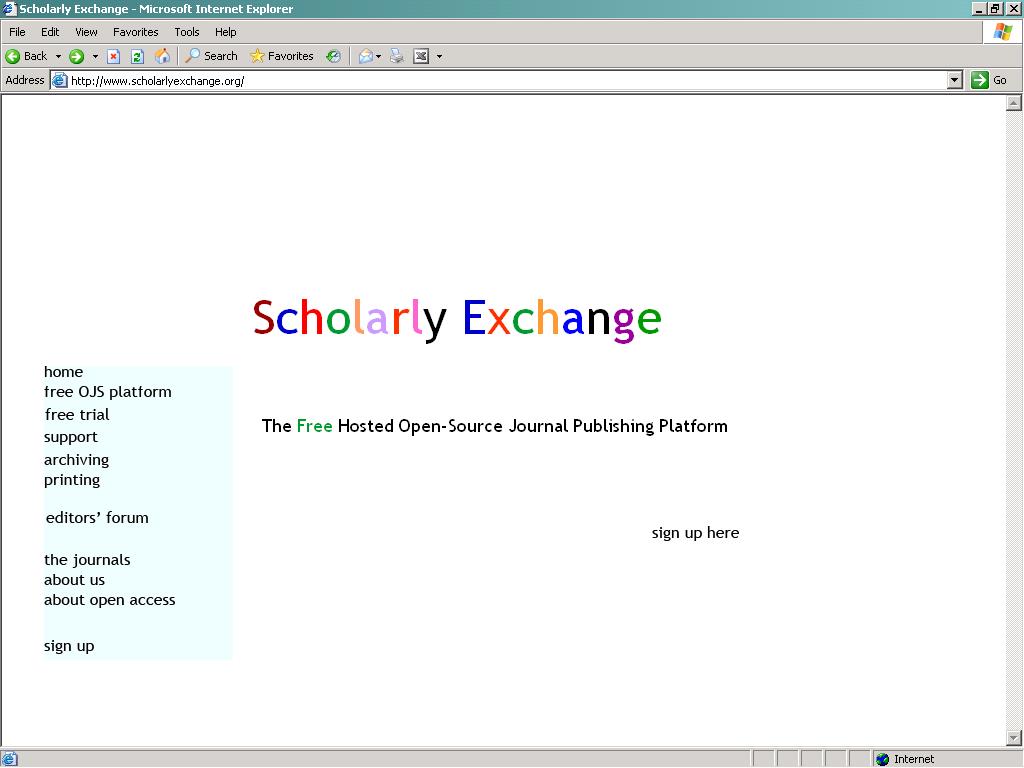
Task: Open the Tools menu
Action: coord(187,32)
